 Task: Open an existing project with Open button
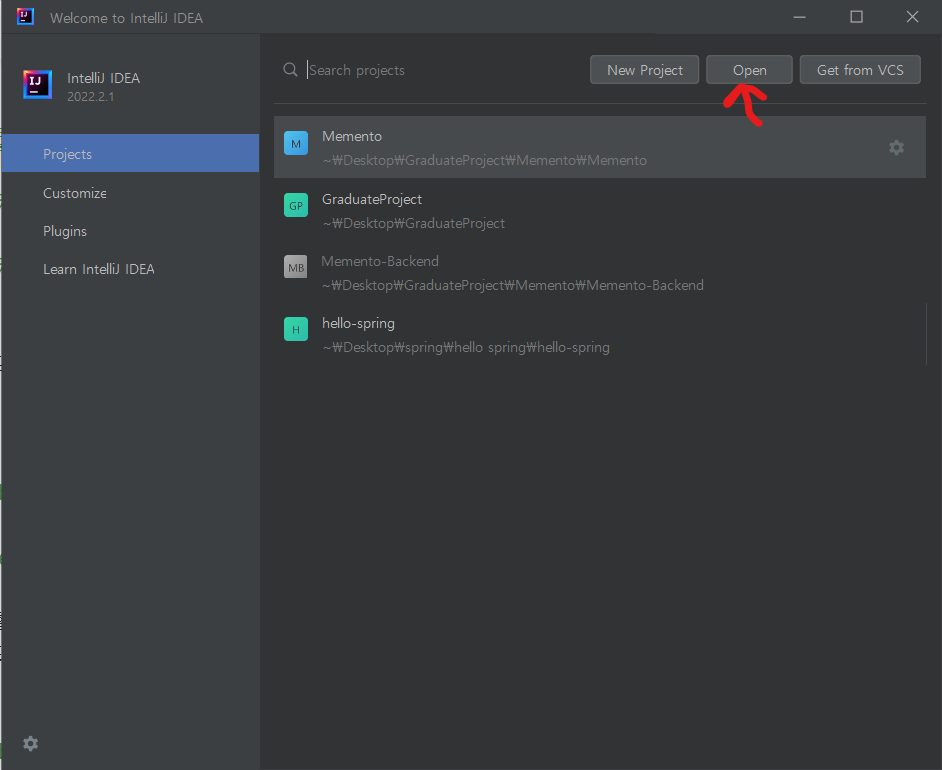pos(749,70)
